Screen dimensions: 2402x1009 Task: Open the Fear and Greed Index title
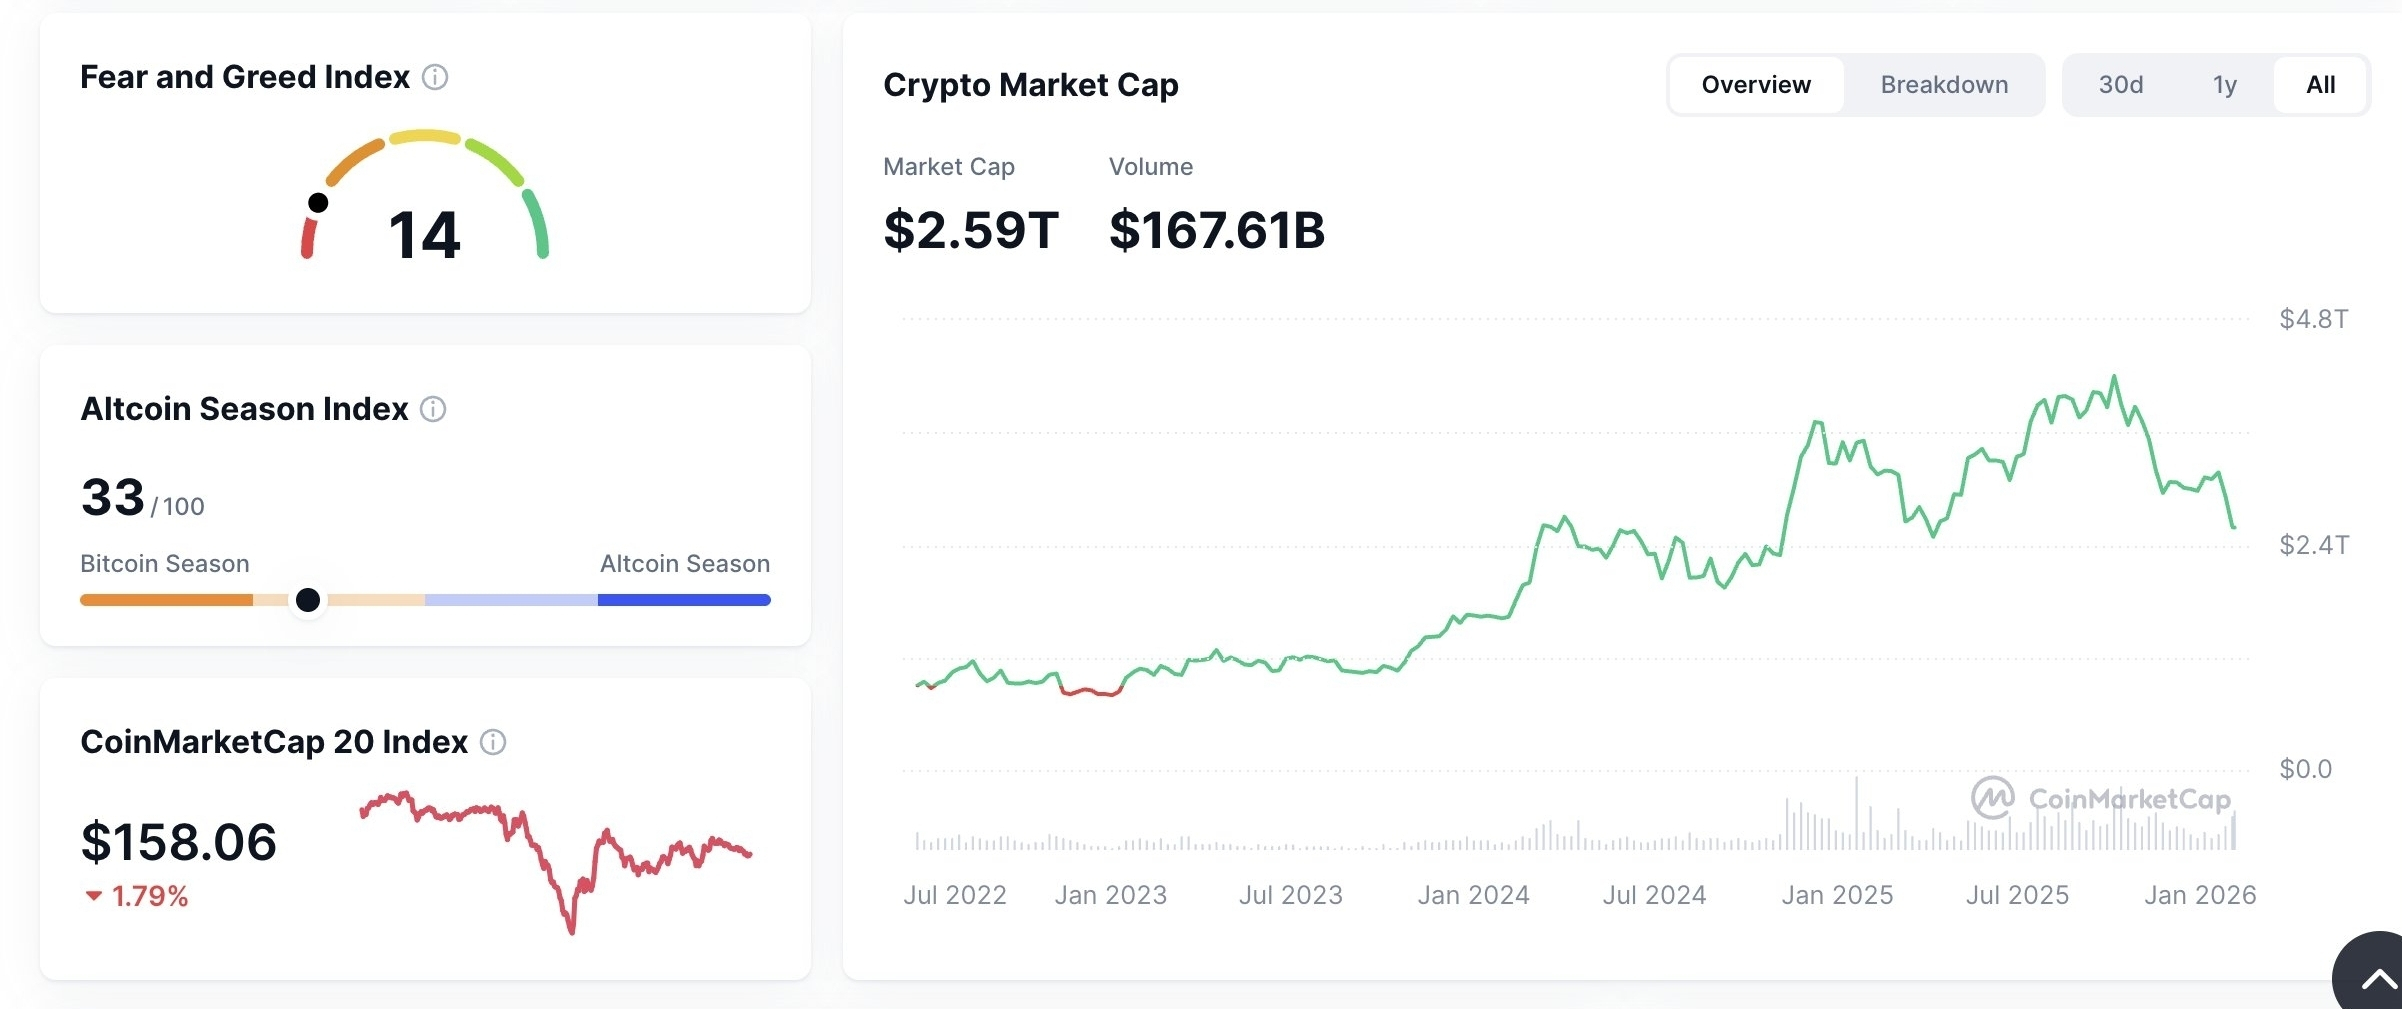tap(245, 77)
